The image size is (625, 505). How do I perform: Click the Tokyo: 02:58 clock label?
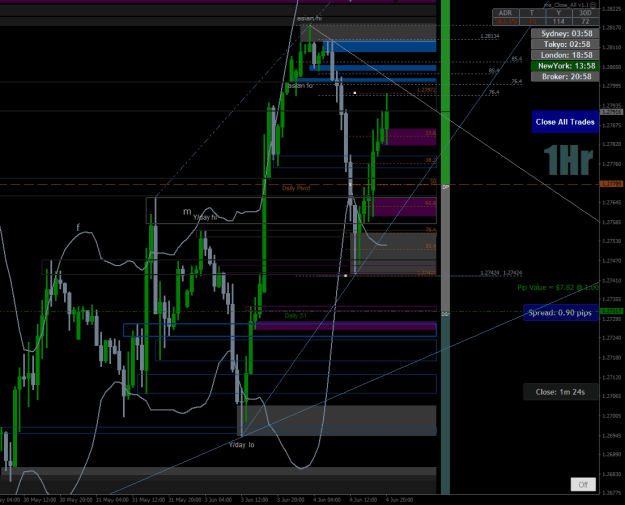click(565, 44)
